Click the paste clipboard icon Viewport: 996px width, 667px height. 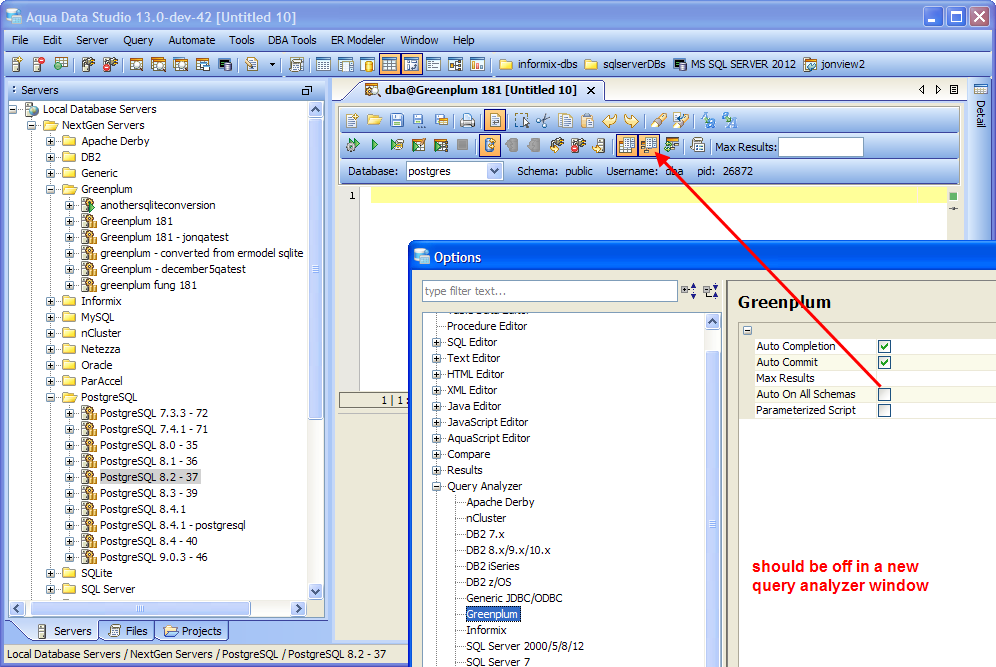click(588, 120)
